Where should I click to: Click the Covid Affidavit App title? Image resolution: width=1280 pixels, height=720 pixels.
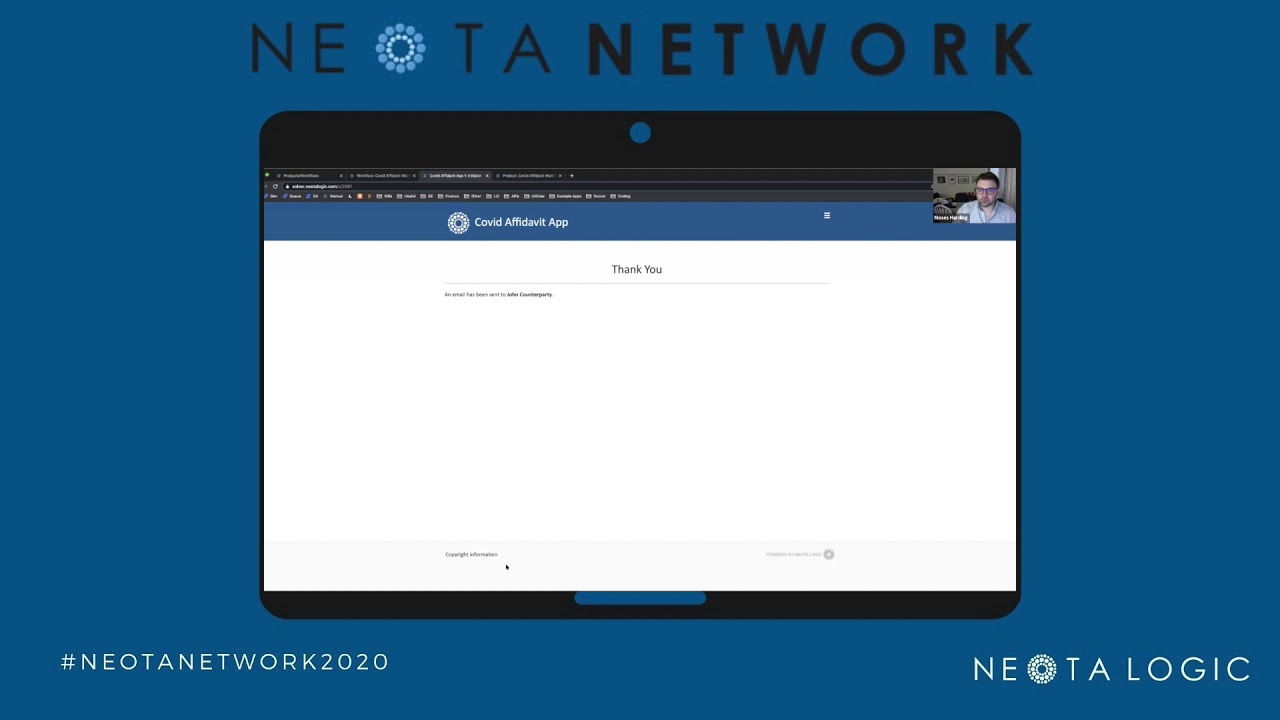pyautogui.click(x=521, y=222)
